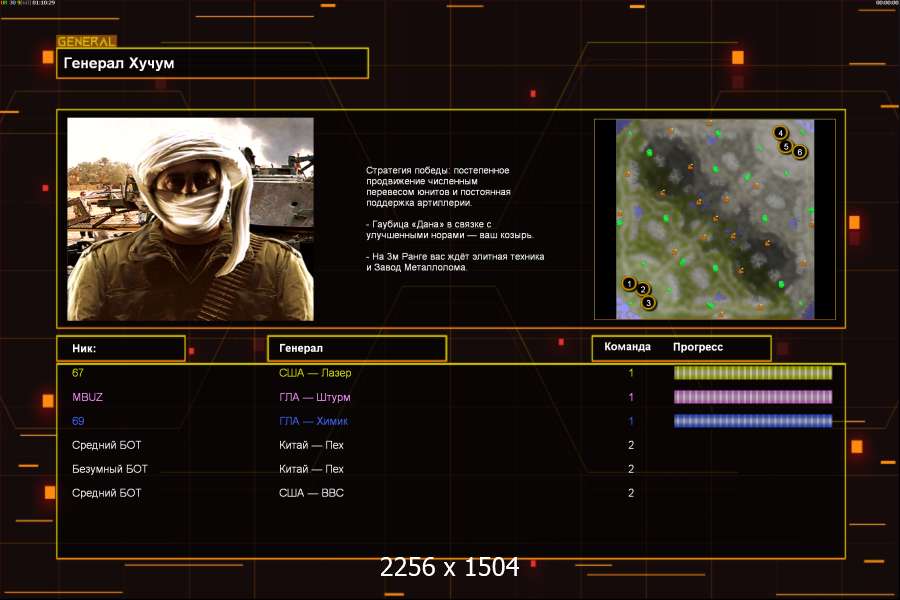900x600 pixels.
Task: Click 'США — Лазер' general entry
Action: point(315,373)
